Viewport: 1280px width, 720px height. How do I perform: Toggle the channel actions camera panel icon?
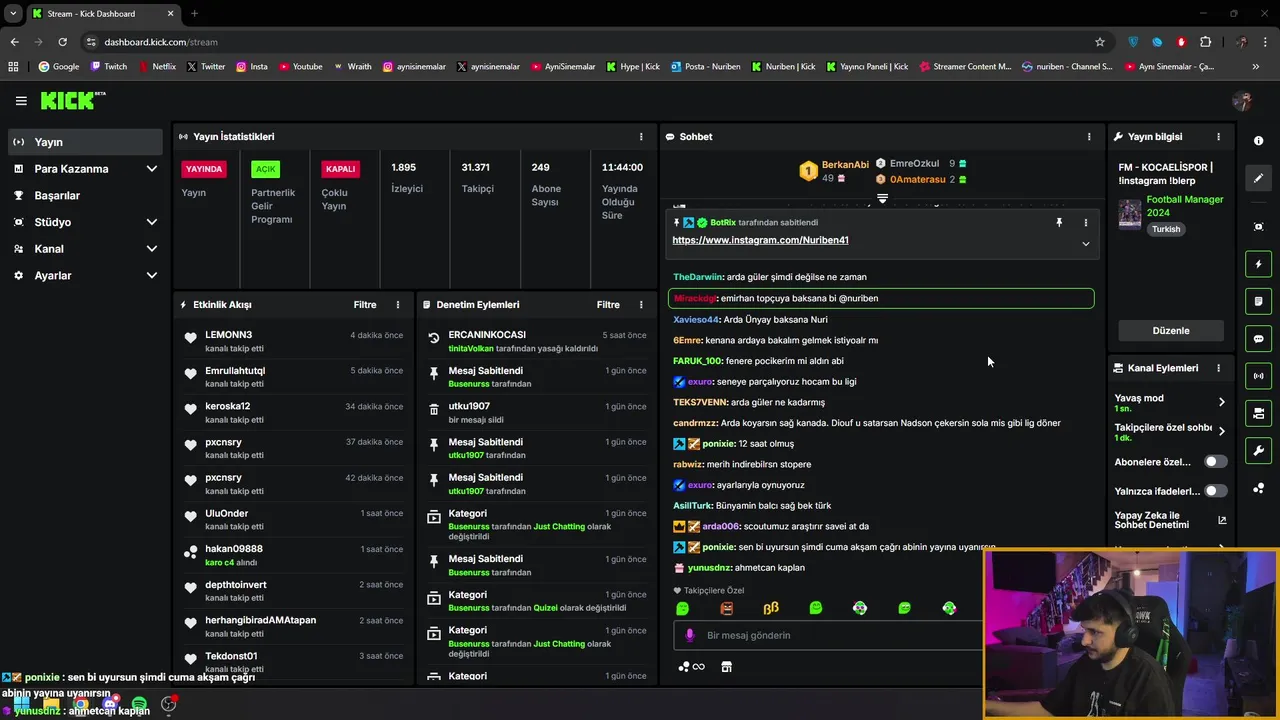click(1258, 413)
